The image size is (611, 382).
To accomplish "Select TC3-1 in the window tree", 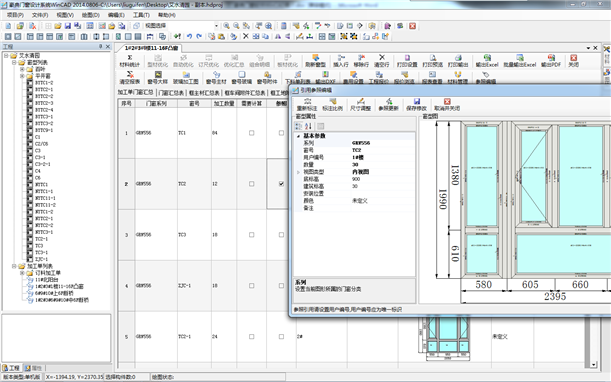I will pos(41,253).
